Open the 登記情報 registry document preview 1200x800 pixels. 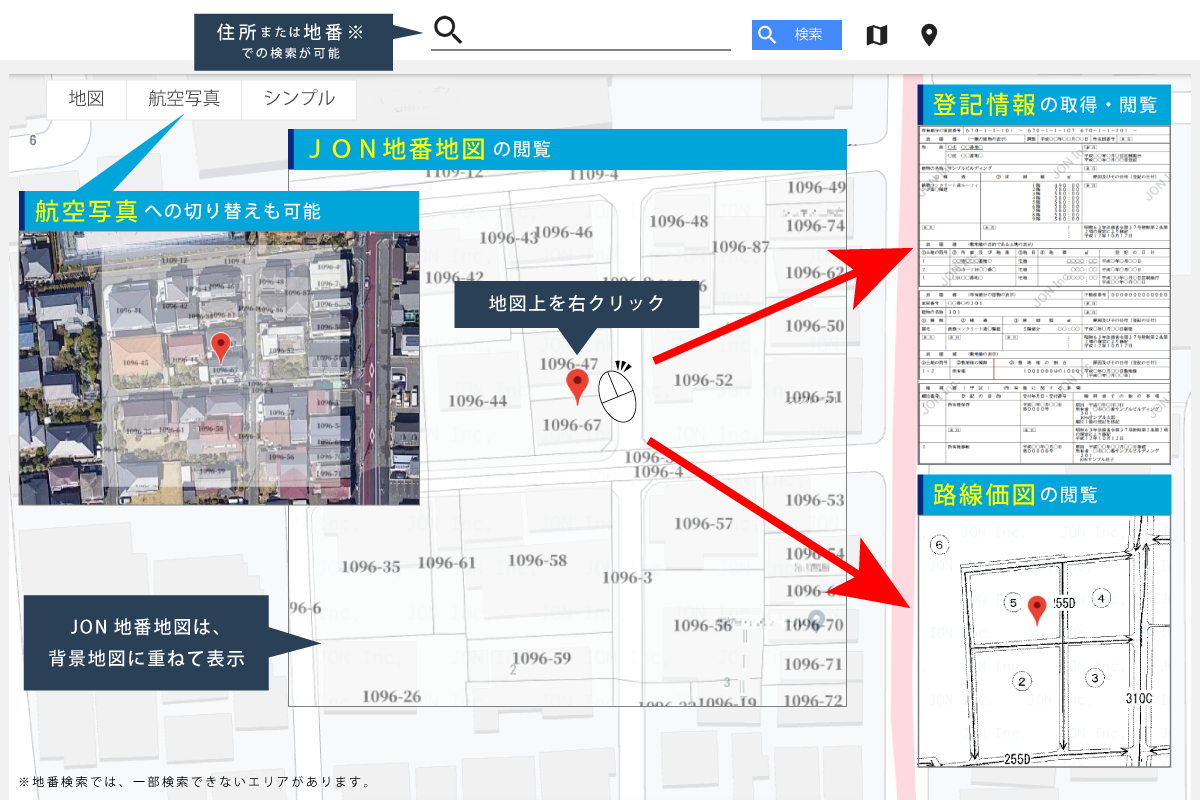[1044, 294]
